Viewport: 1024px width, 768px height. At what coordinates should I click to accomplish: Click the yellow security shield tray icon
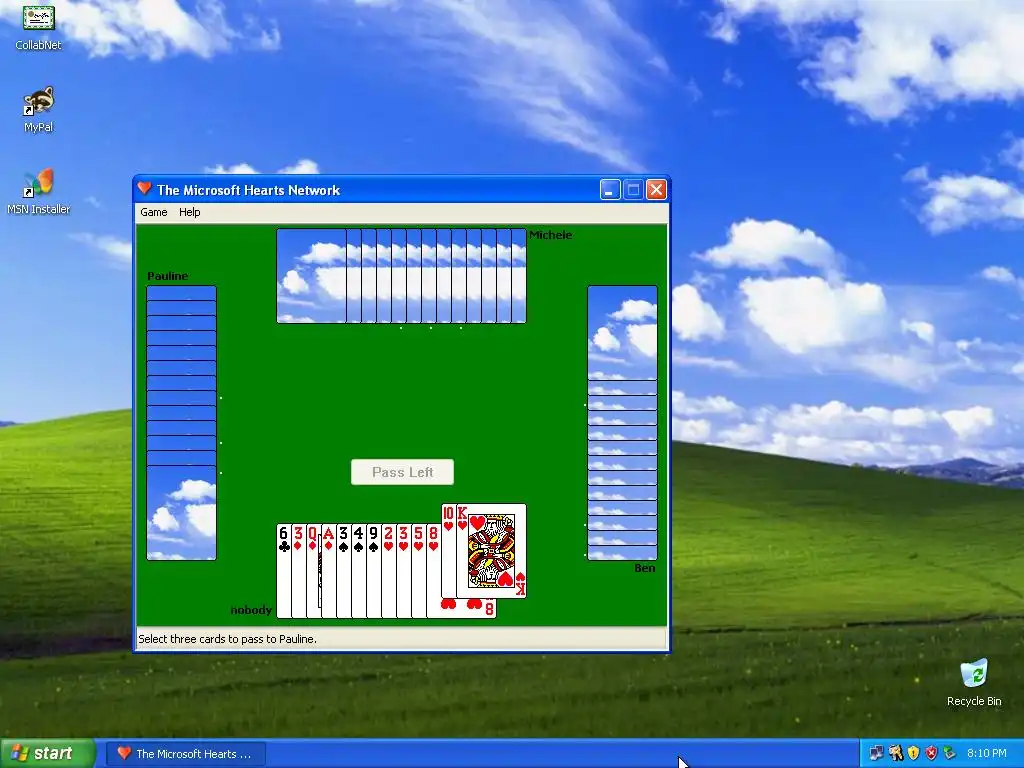914,754
